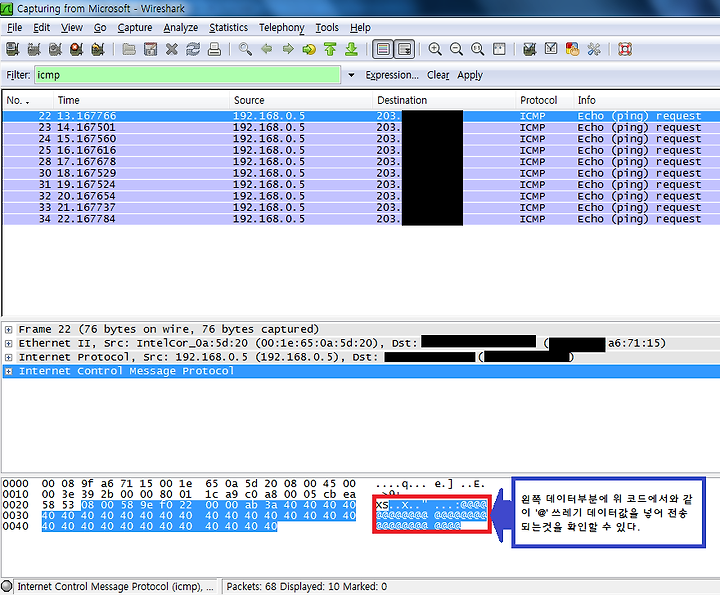The image size is (720, 595).
Task: Find a packet magnifier icon
Action: pos(245,49)
